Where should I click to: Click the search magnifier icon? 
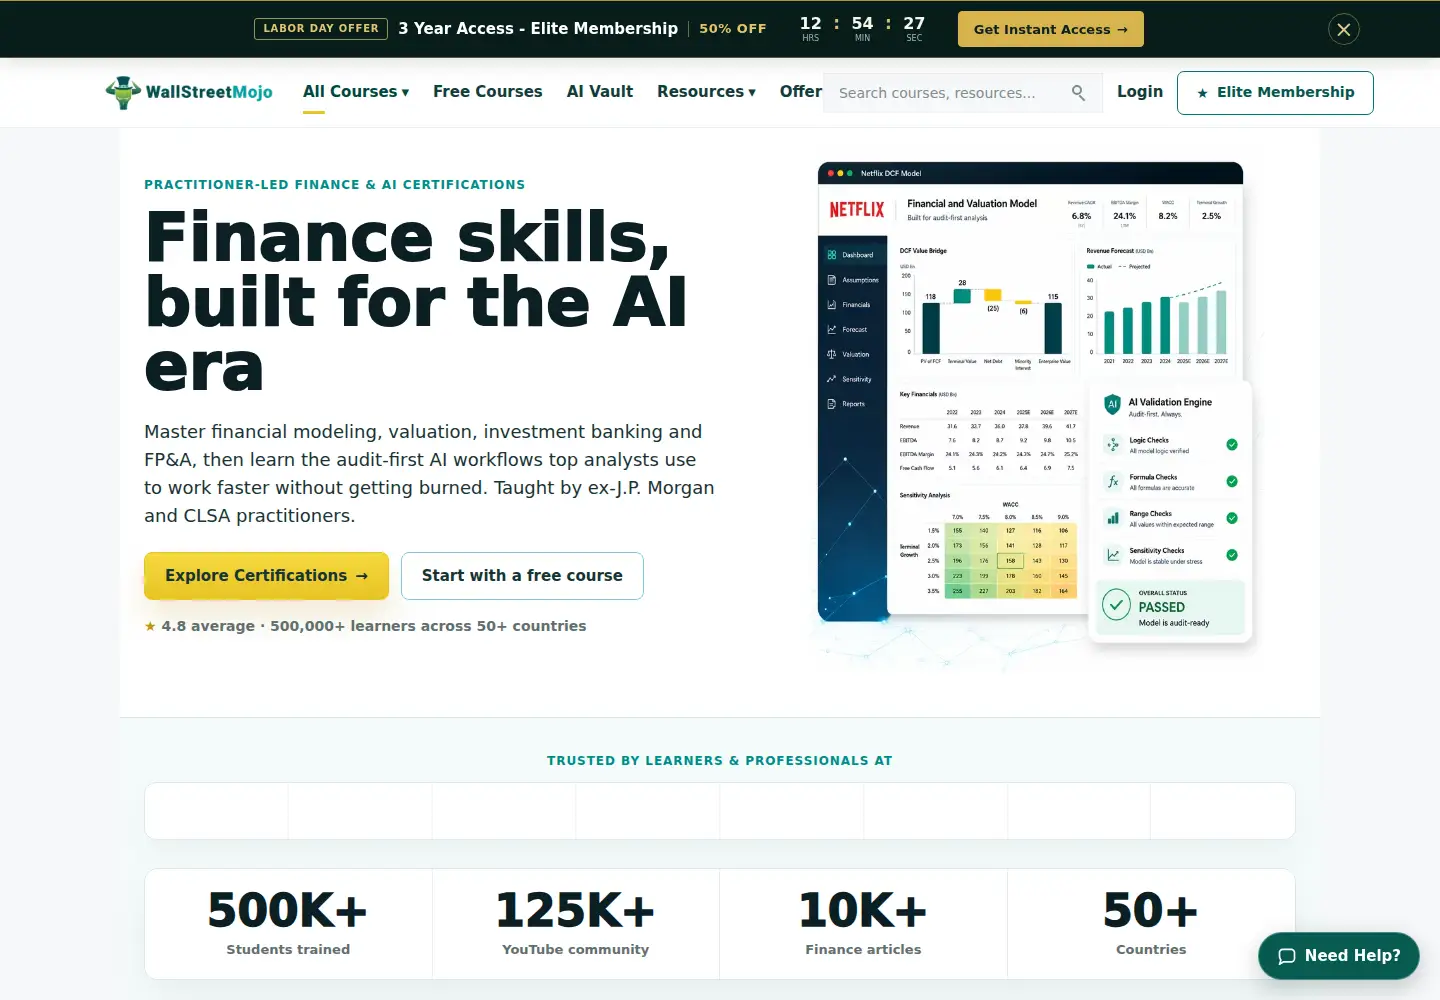(x=1078, y=92)
